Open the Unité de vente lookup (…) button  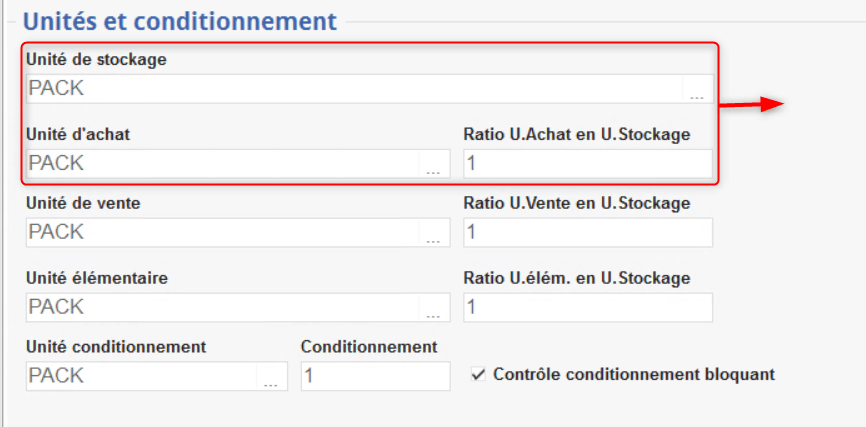click(433, 236)
